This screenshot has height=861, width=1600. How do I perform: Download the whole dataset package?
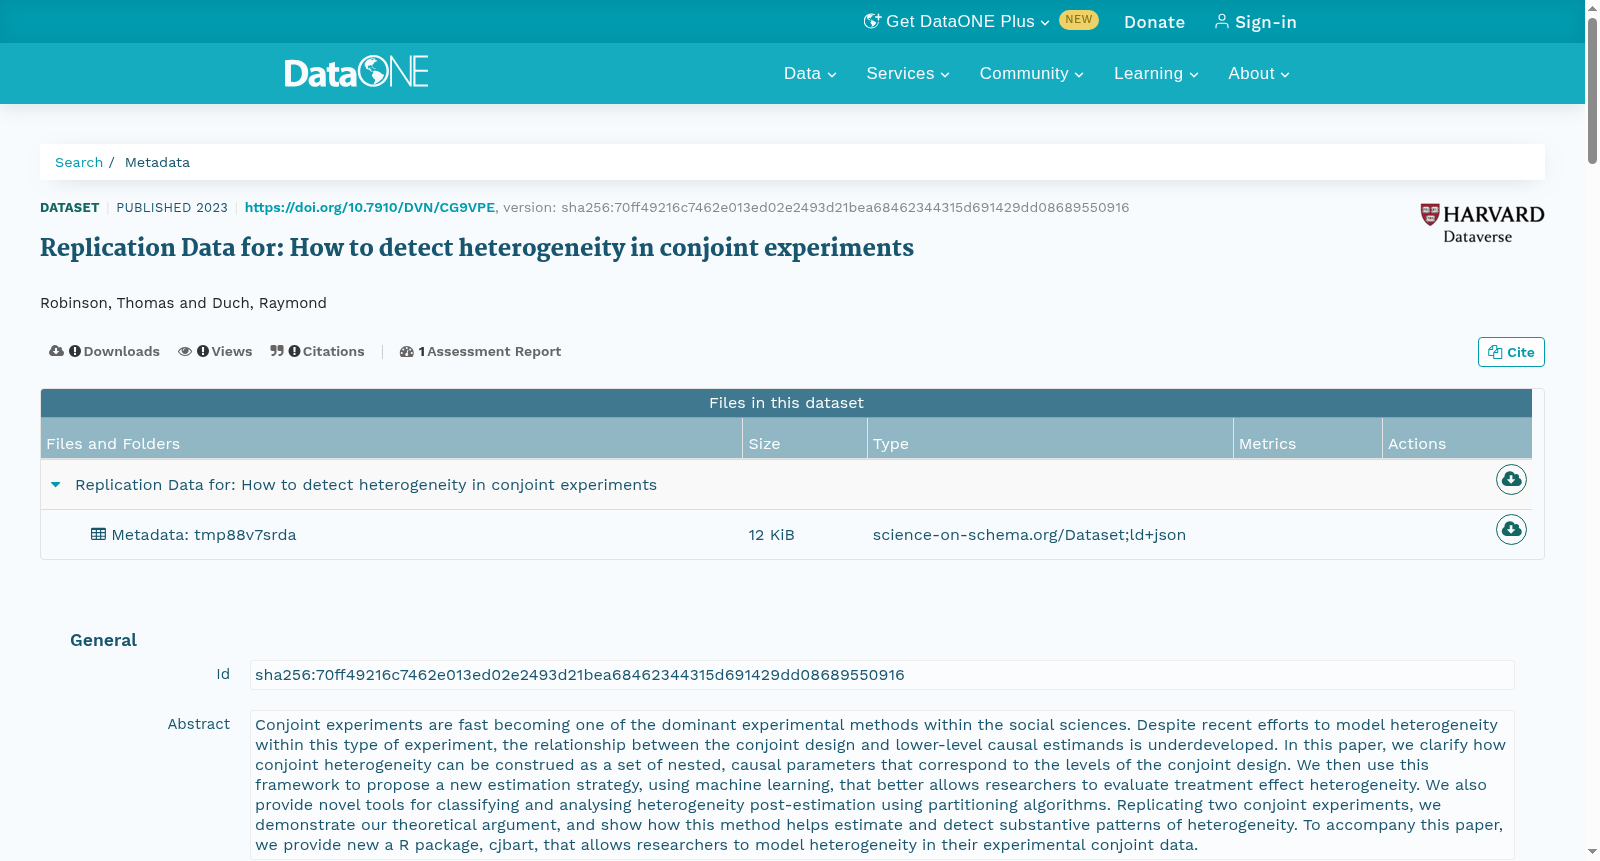coord(1511,480)
